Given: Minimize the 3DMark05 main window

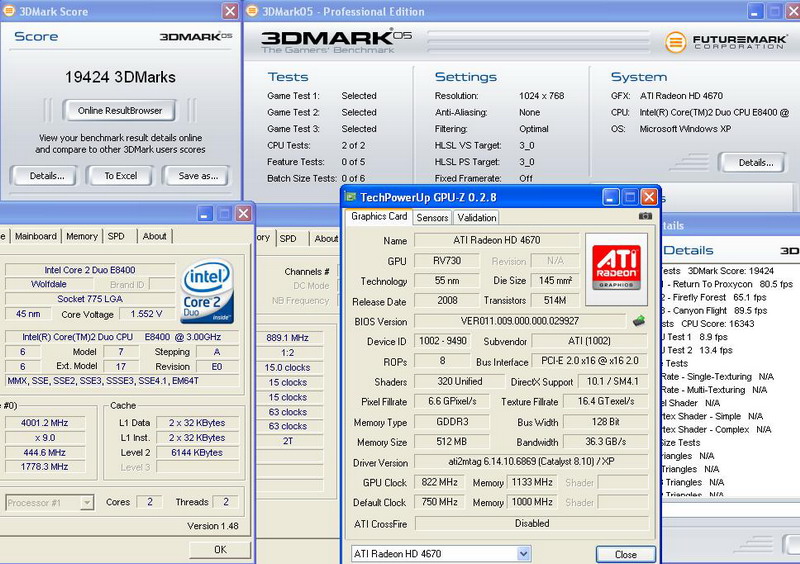Looking at the screenshot, I should point(756,11).
